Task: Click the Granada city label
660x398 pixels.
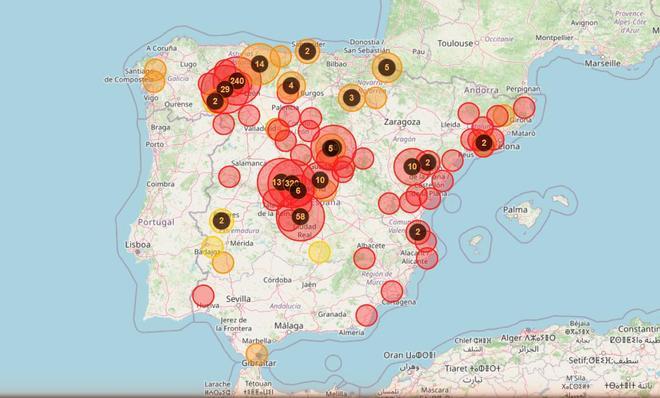Action: point(332,314)
